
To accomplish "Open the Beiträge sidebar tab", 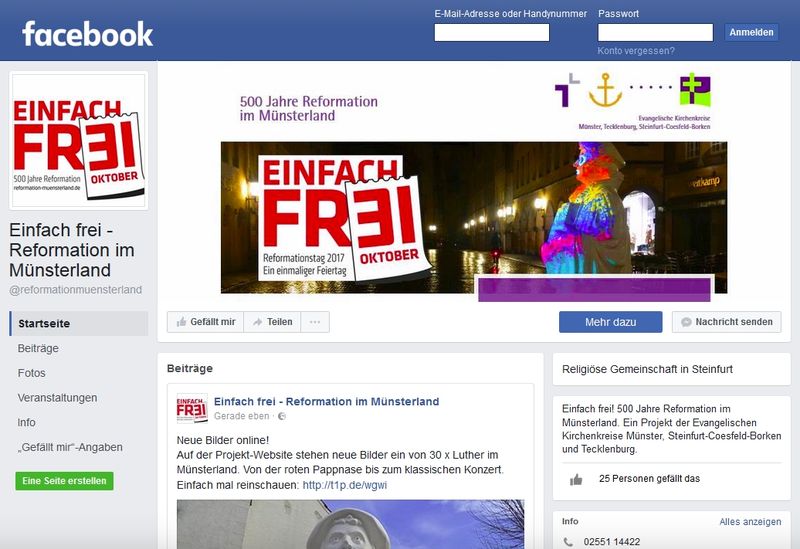I will coord(38,348).
